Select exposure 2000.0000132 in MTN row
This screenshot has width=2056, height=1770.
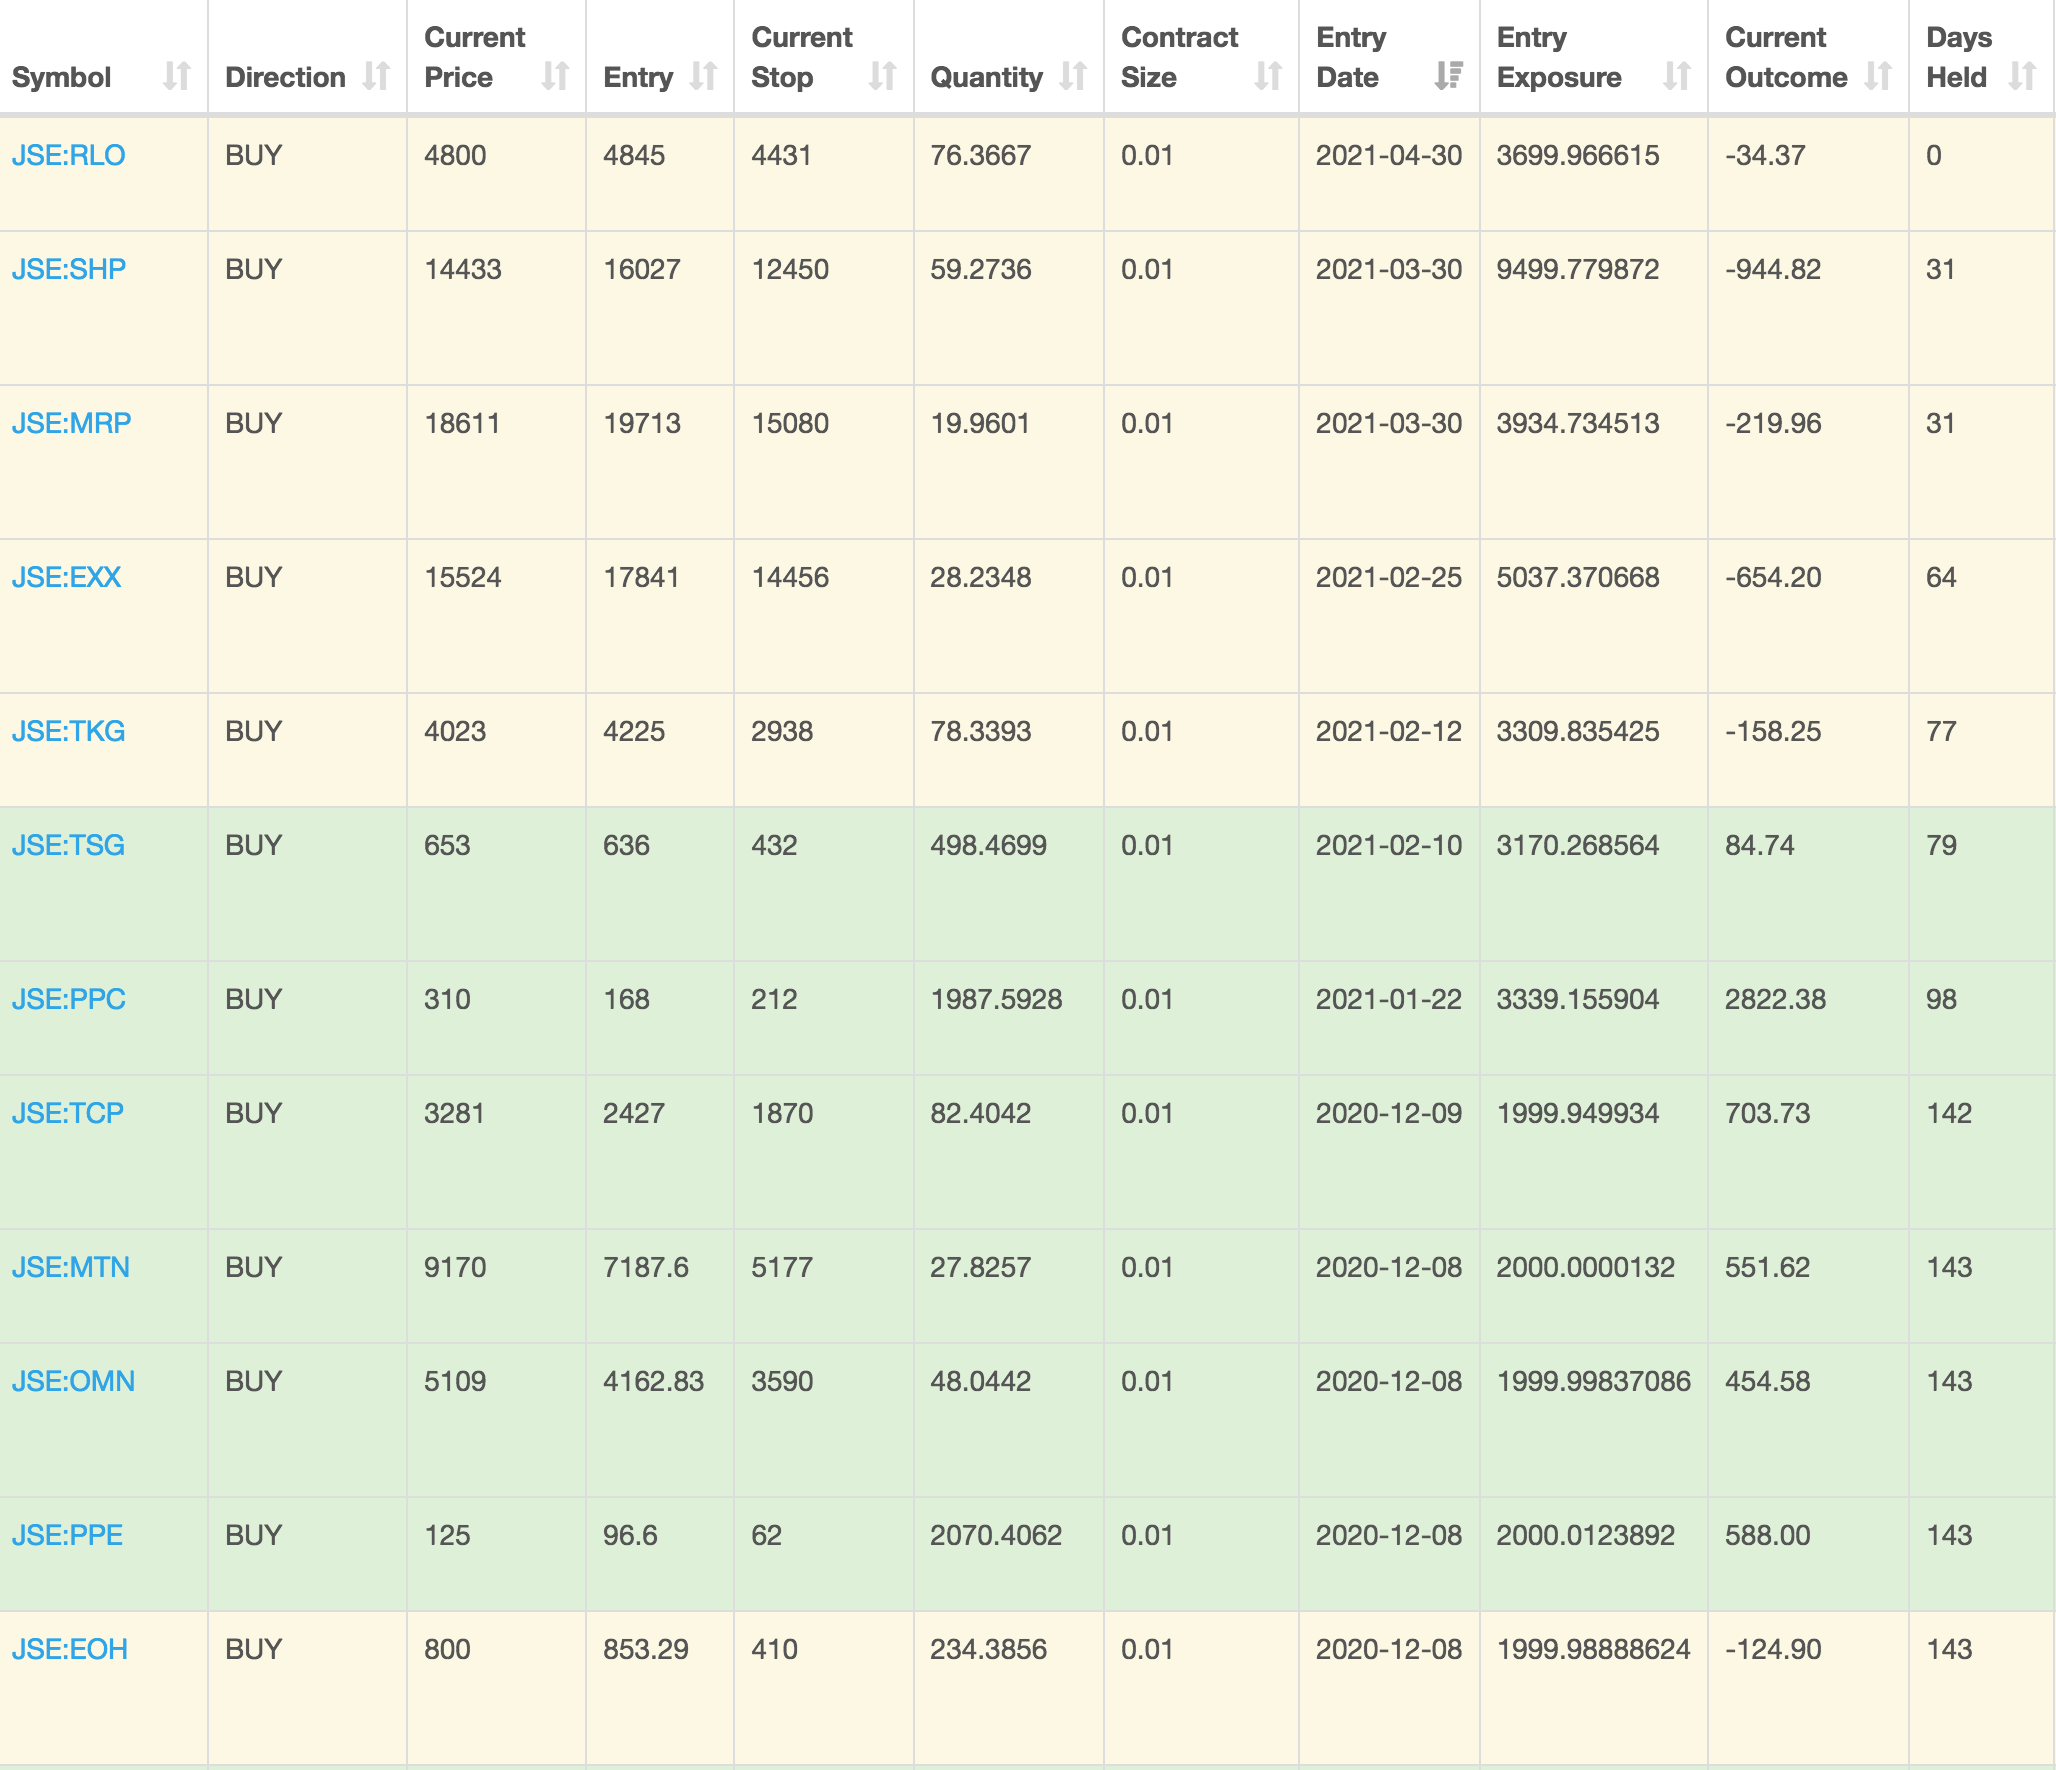click(x=1585, y=1267)
